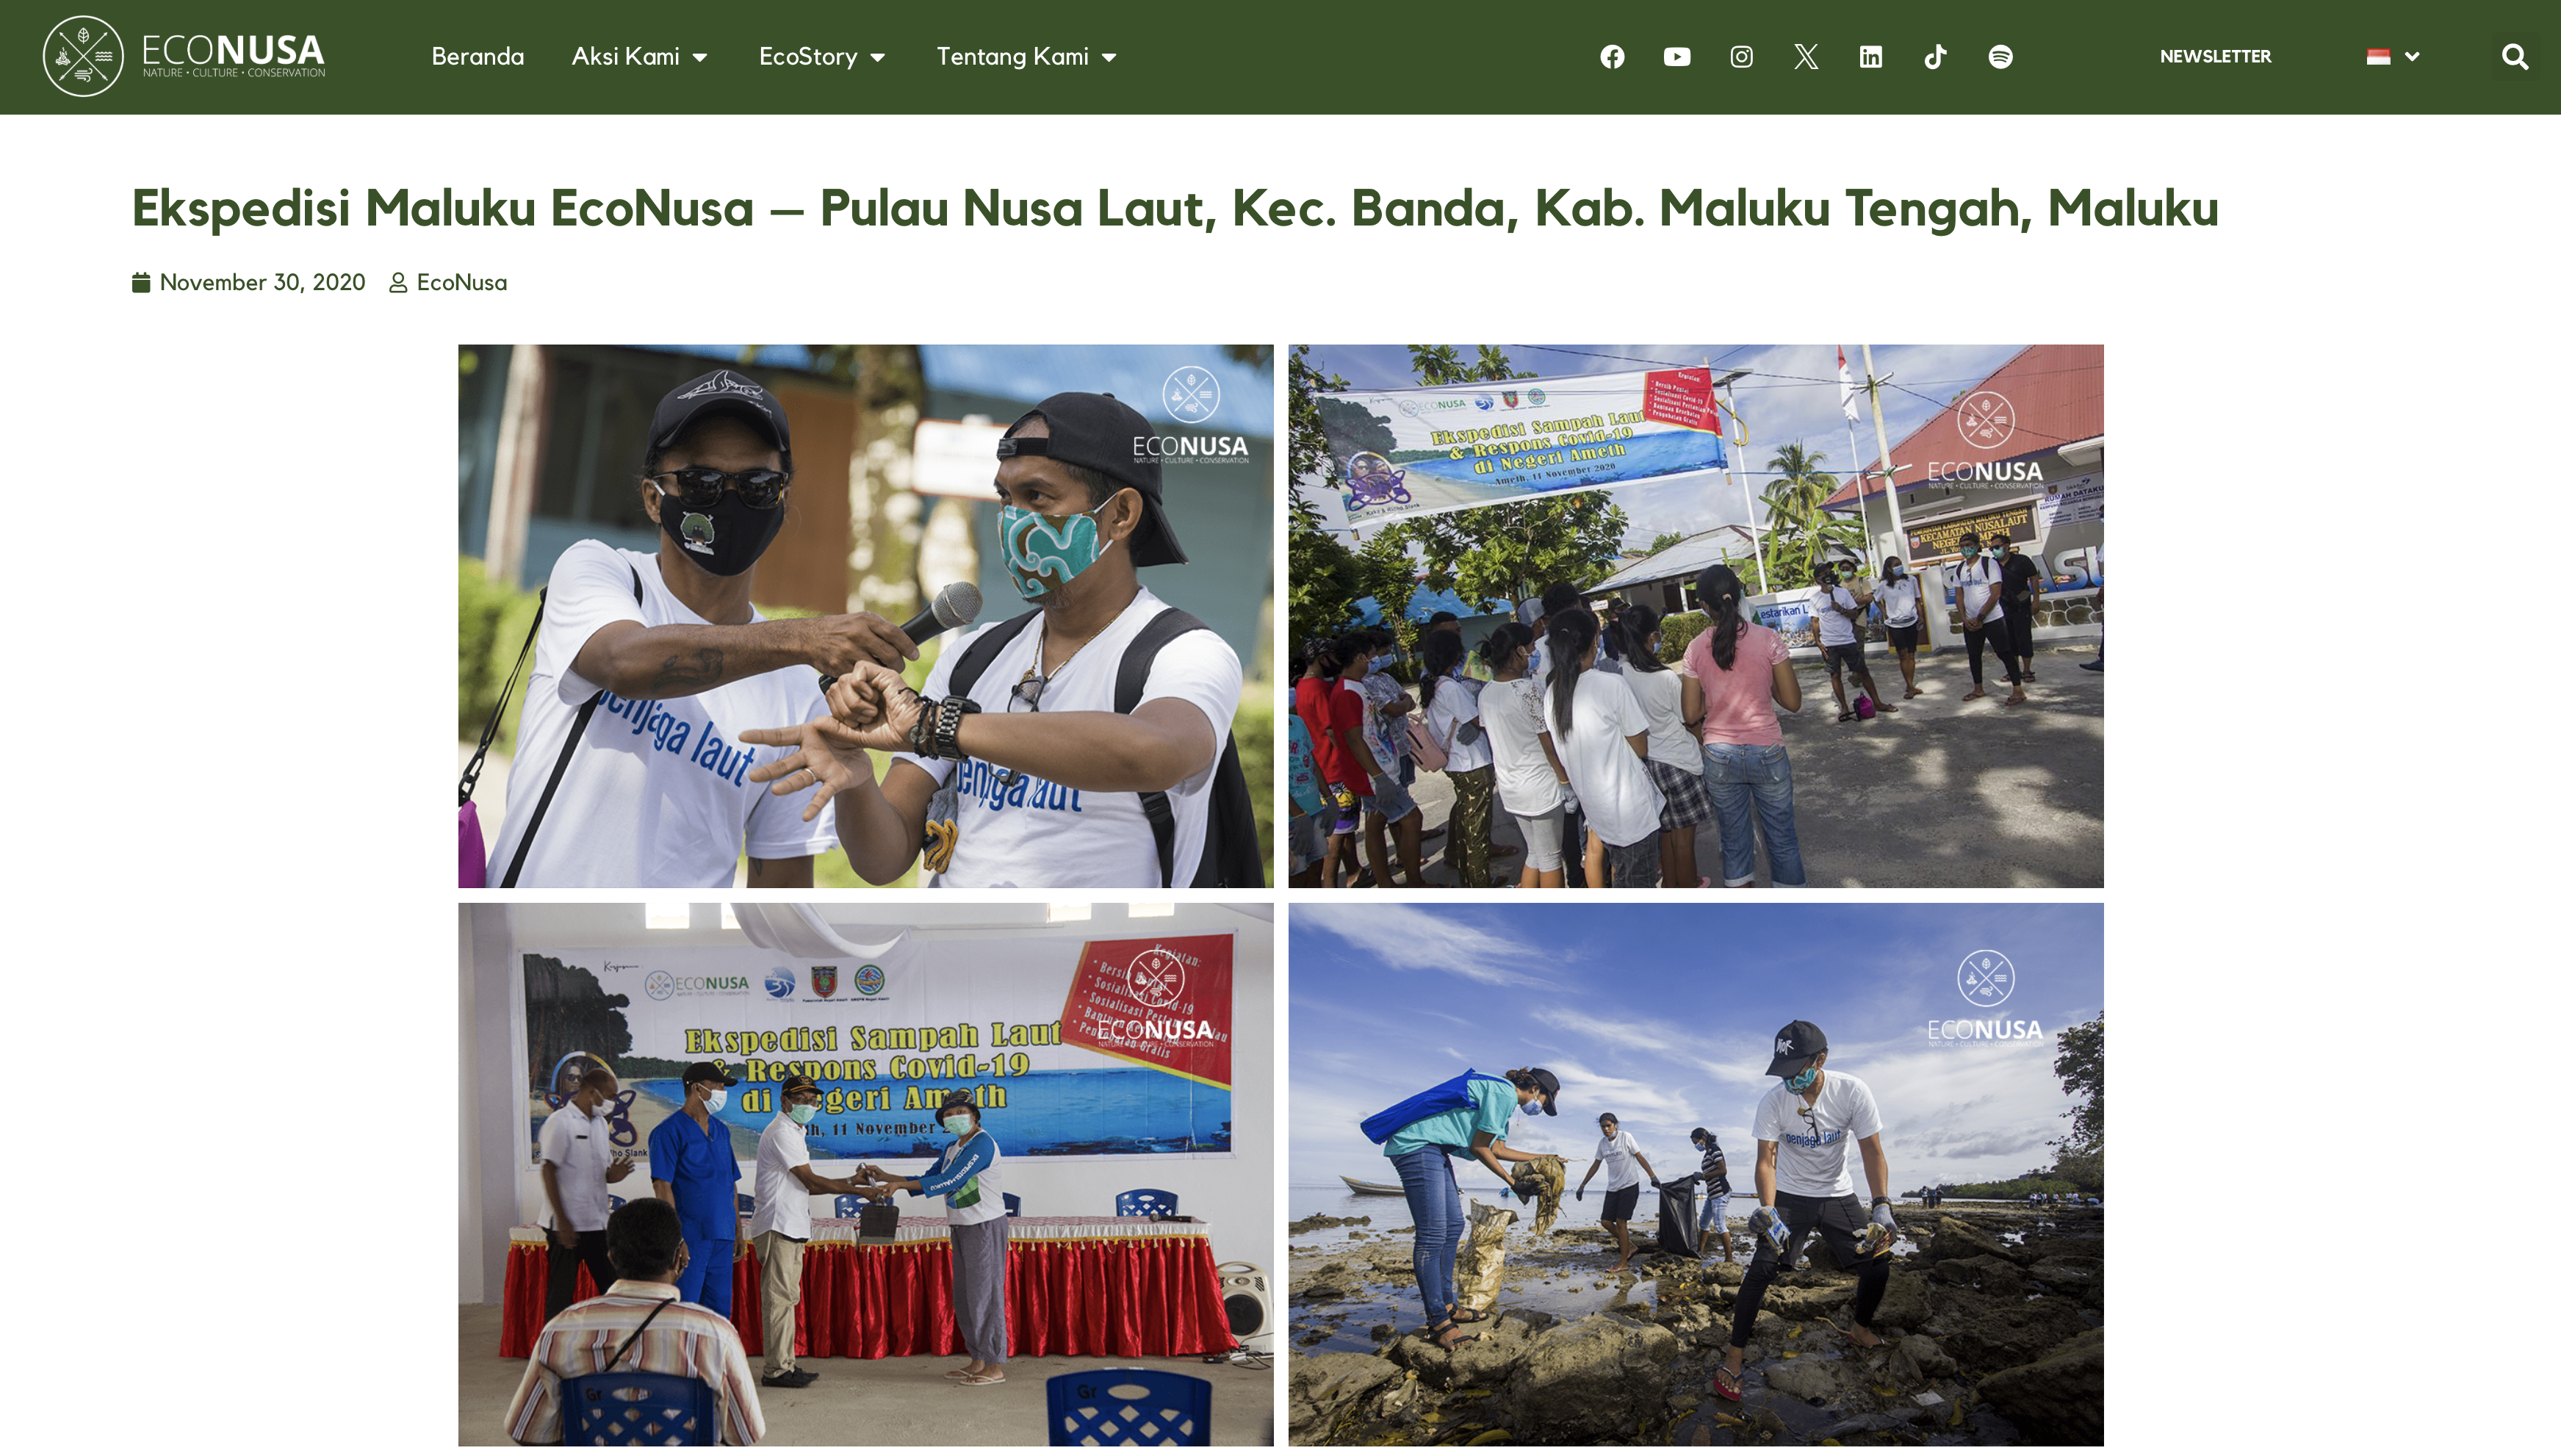Viewport: 2561px width, 1456px height.
Task: Open photo of crowd under Ekspedisi banner outdoors
Action: click(x=1696, y=616)
